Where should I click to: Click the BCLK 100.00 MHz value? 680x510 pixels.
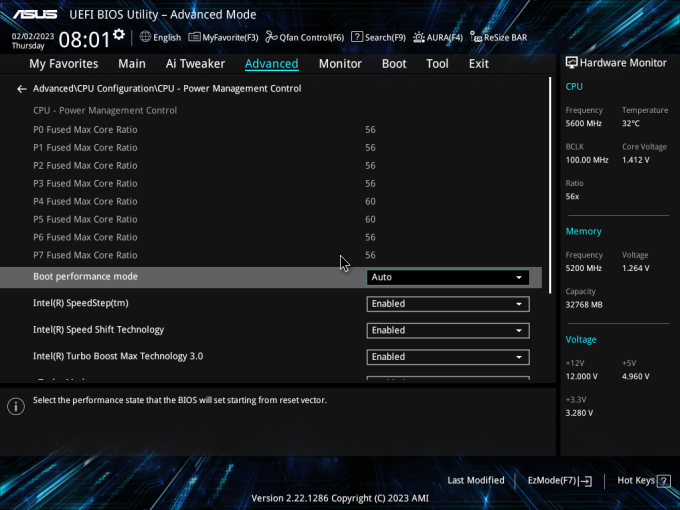tap(587, 160)
